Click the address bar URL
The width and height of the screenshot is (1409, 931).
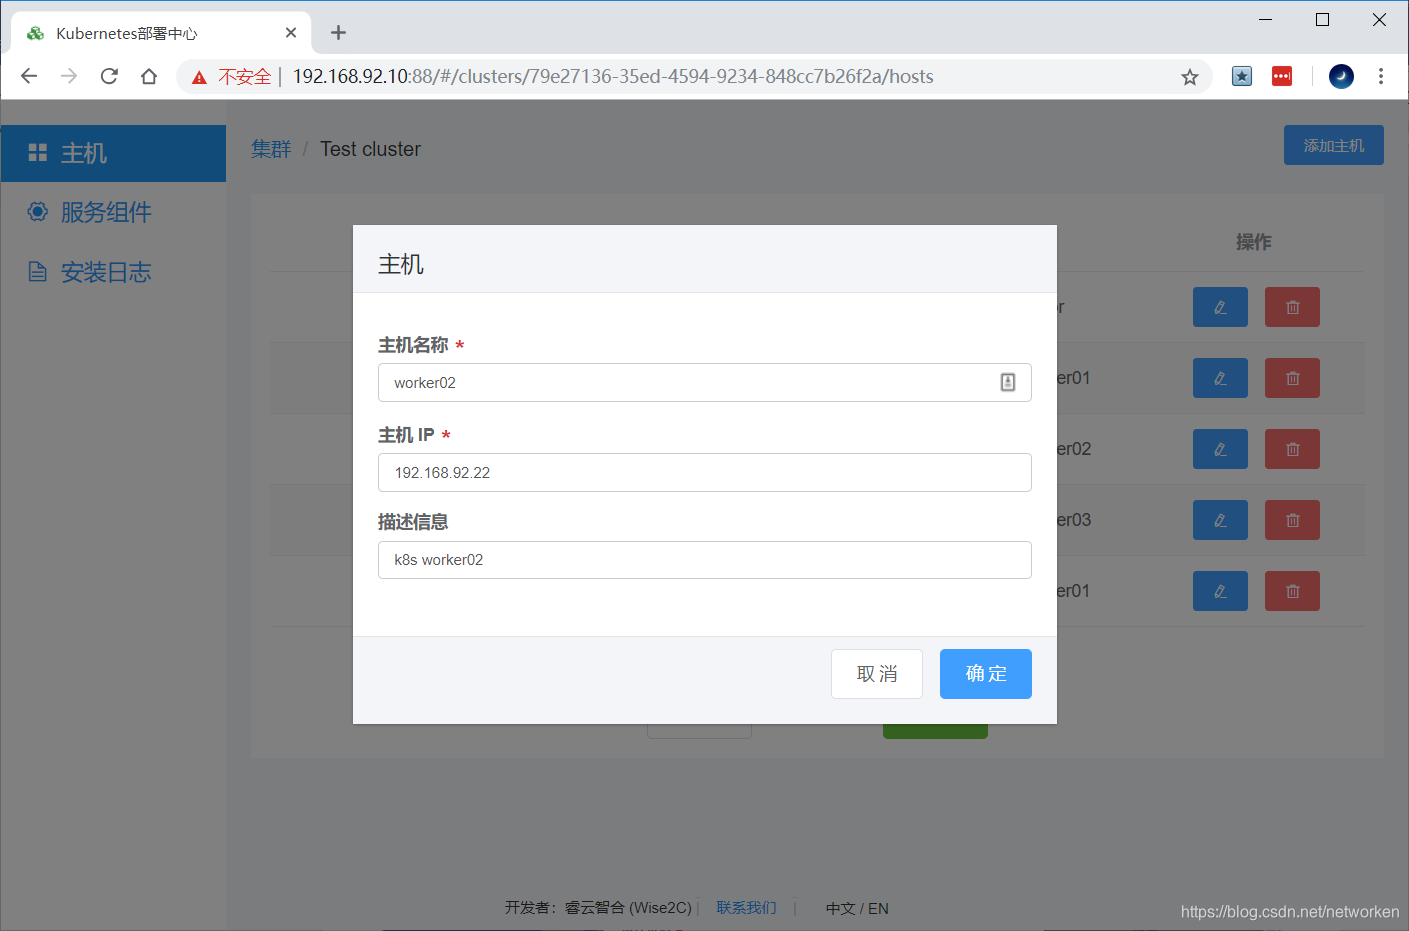[613, 77]
